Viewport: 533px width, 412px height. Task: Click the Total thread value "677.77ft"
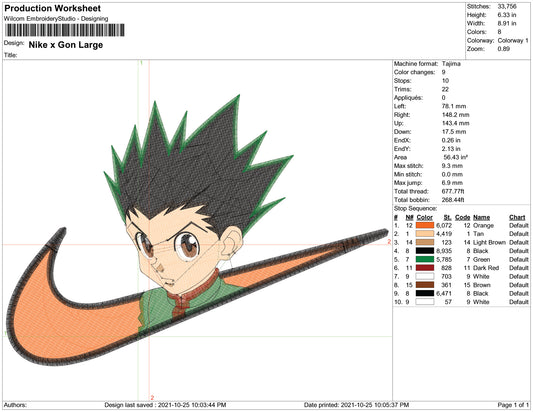(x=453, y=191)
